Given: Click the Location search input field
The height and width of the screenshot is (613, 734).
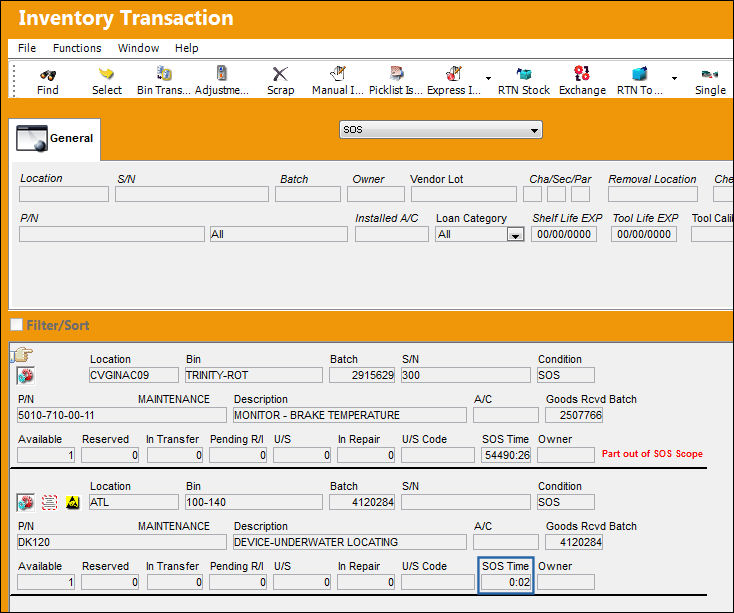Looking at the screenshot, I should pyautogui.click(x=64, y=194).
